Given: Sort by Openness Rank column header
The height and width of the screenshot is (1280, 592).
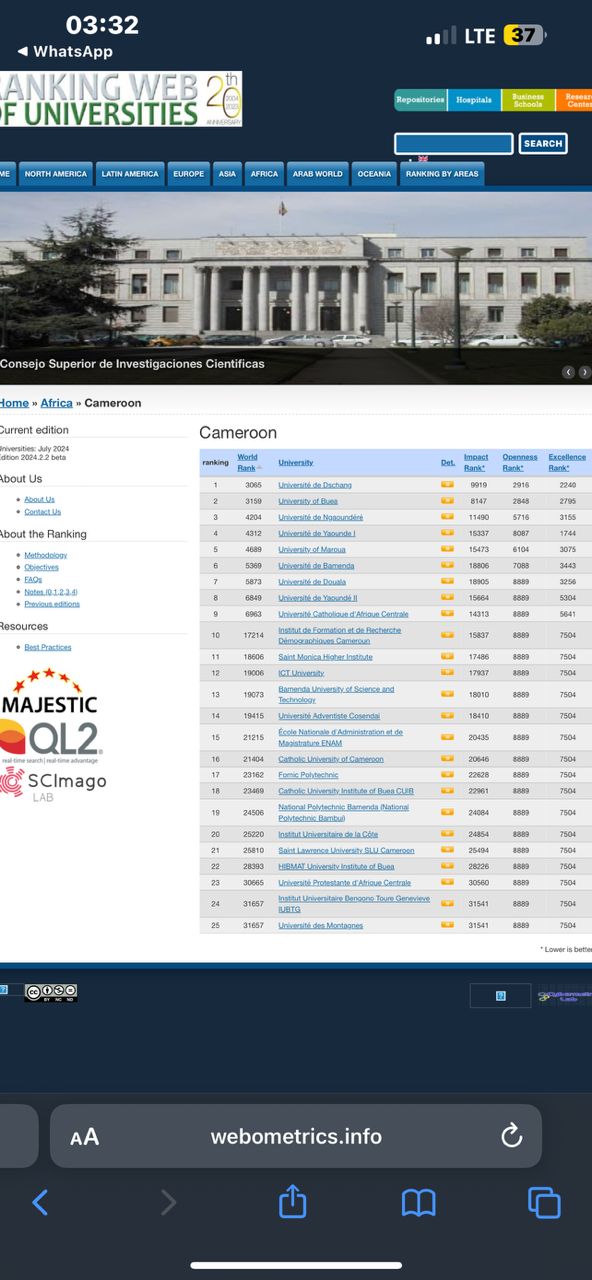Looking at the screenshot, I should coord(519,462).
